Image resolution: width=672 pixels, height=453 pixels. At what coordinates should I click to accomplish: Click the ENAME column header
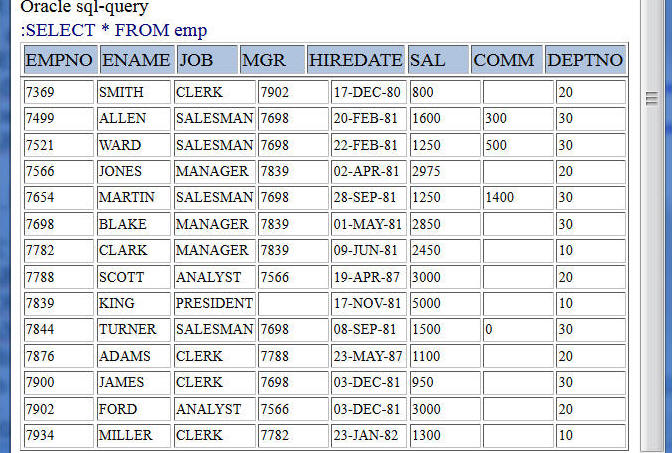[138, 60]
